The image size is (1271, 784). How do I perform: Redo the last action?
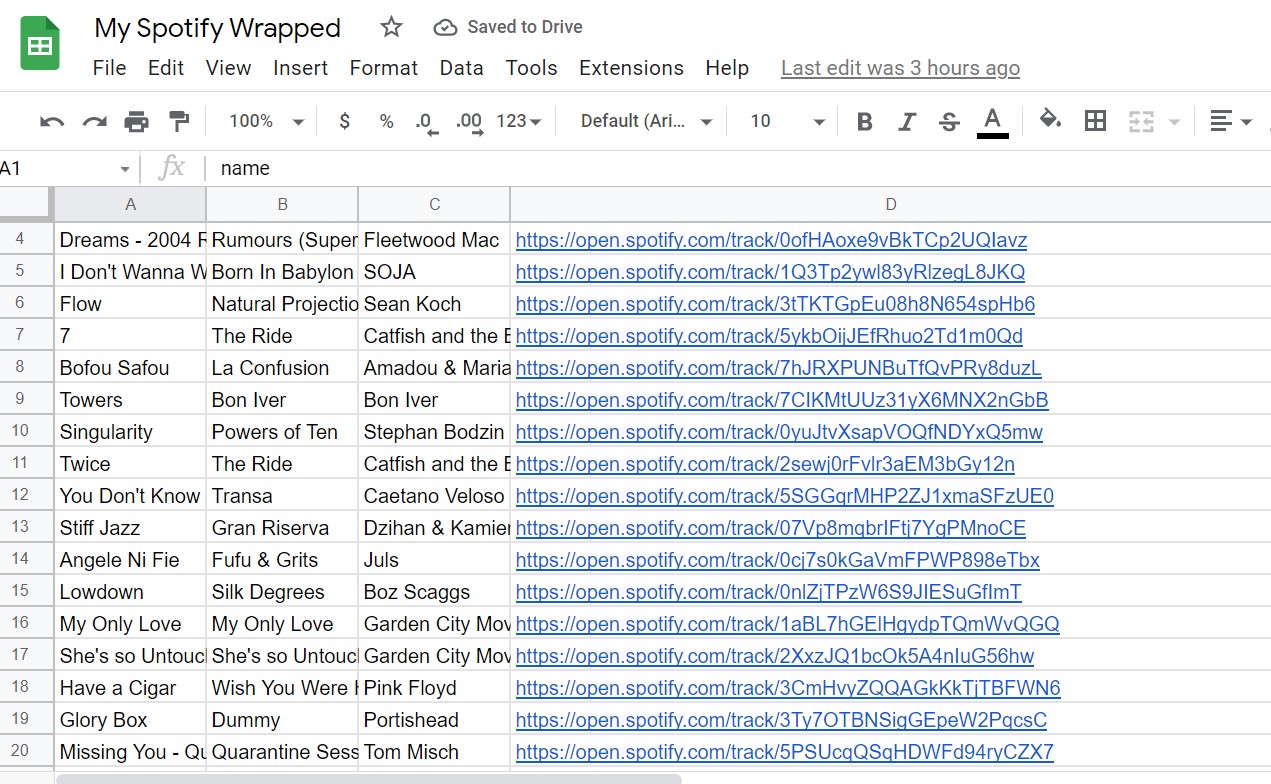(94, 122)
